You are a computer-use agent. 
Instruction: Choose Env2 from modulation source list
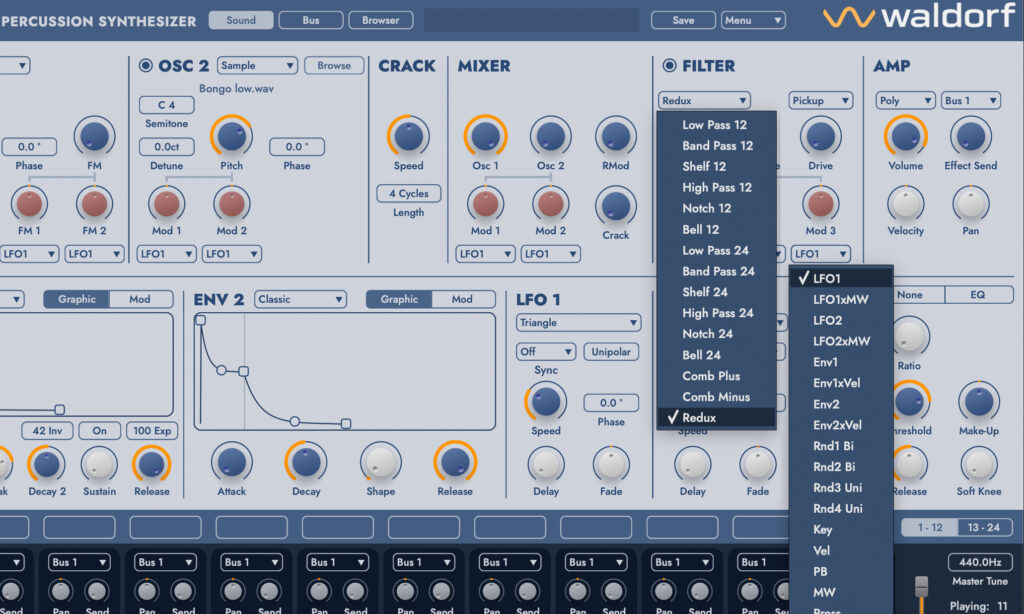[x=826, y=404]
